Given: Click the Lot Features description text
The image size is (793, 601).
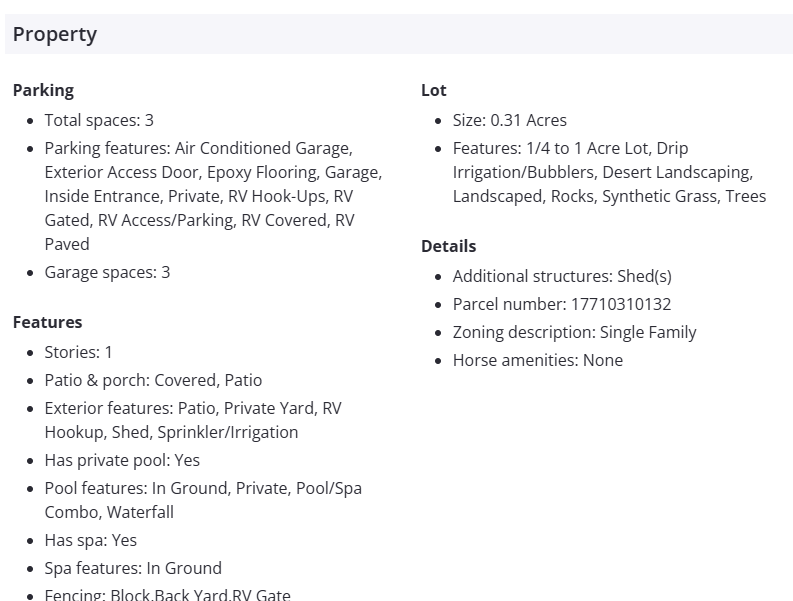Looking at the screenshot, I should [x=608, y=172].
